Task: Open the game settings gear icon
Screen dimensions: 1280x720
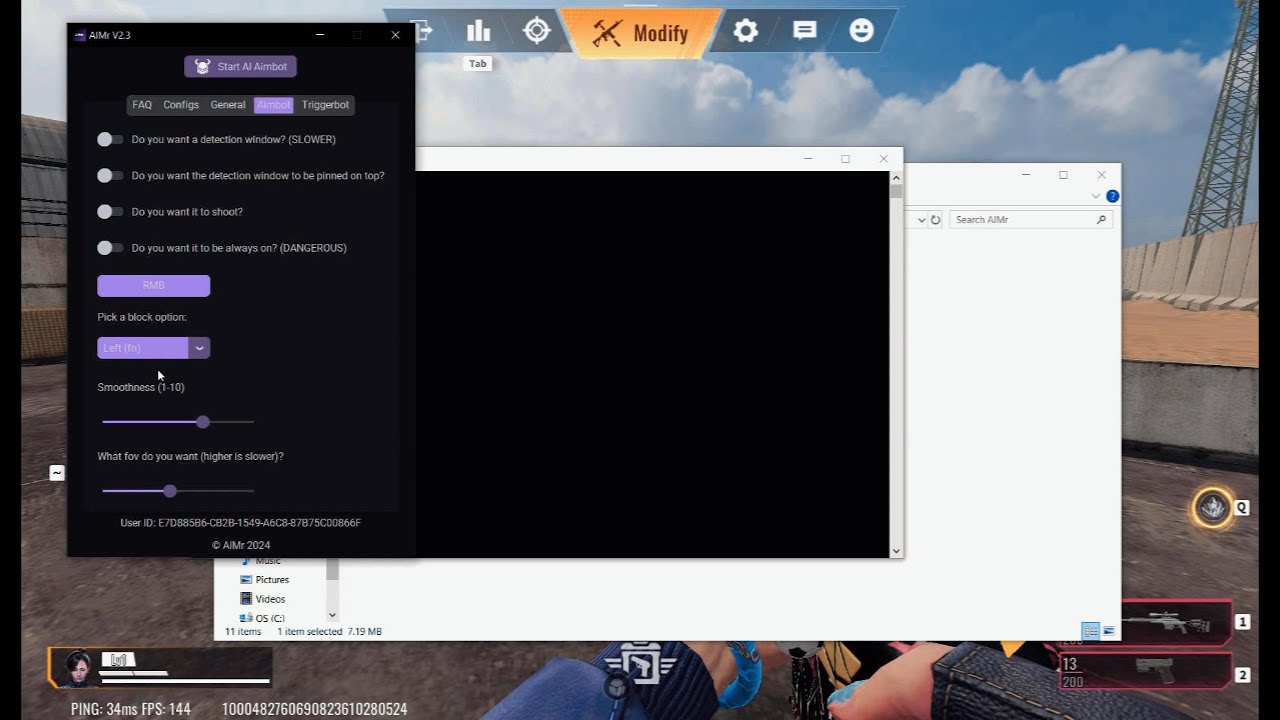Action: [746, 31]
